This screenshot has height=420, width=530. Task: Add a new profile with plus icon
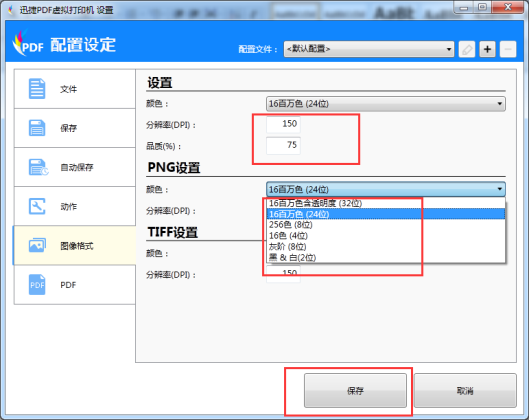[x=487, y=49]
